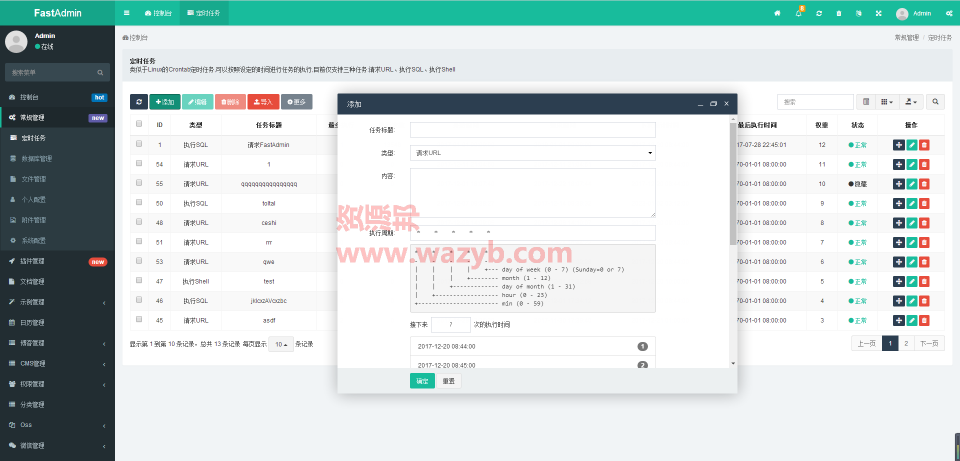The height and width of the screenshot is (461, 960).
Task: Check the checkbox for row ID 1
Action: pyautogui.click(x=139, y=144)
